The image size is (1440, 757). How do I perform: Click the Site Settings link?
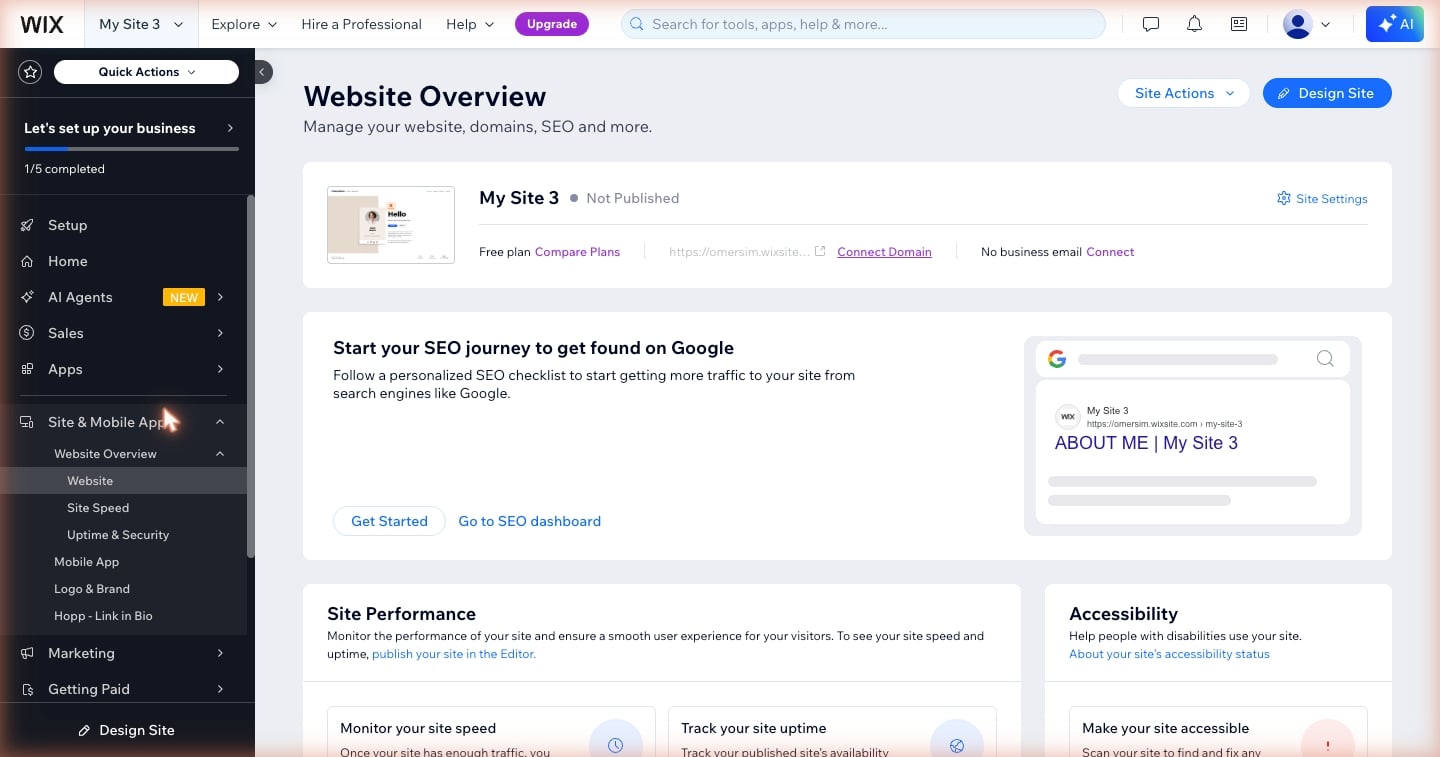click(1331, 199)
